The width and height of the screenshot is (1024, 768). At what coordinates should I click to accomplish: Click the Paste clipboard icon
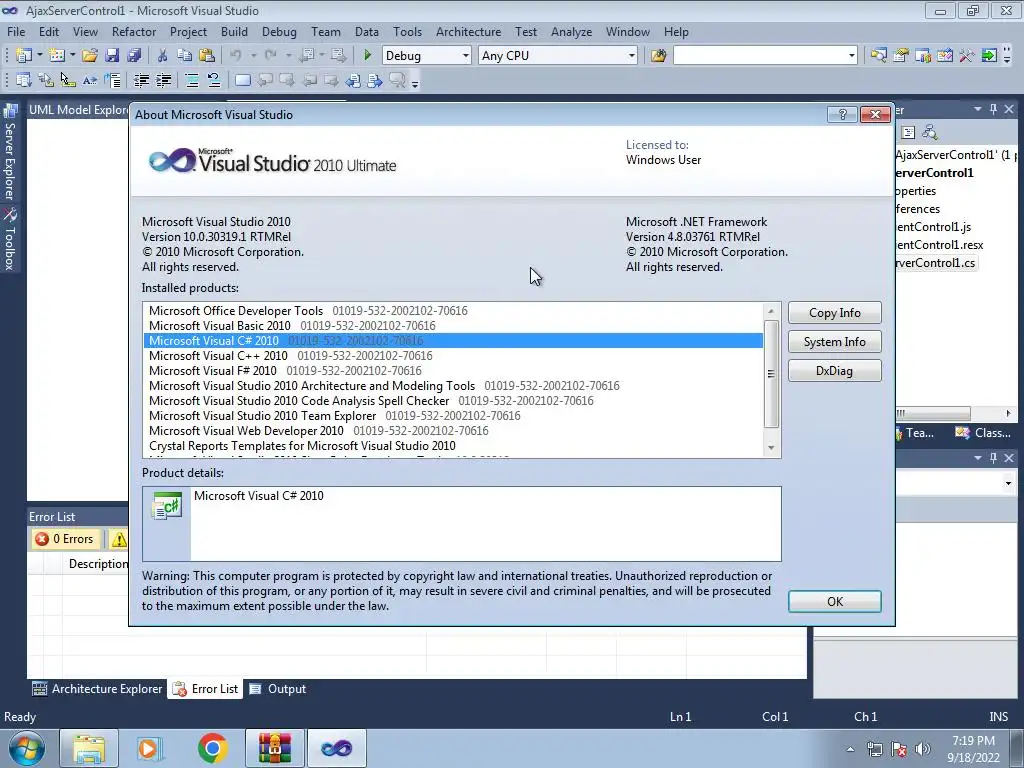tap(207, 56)
